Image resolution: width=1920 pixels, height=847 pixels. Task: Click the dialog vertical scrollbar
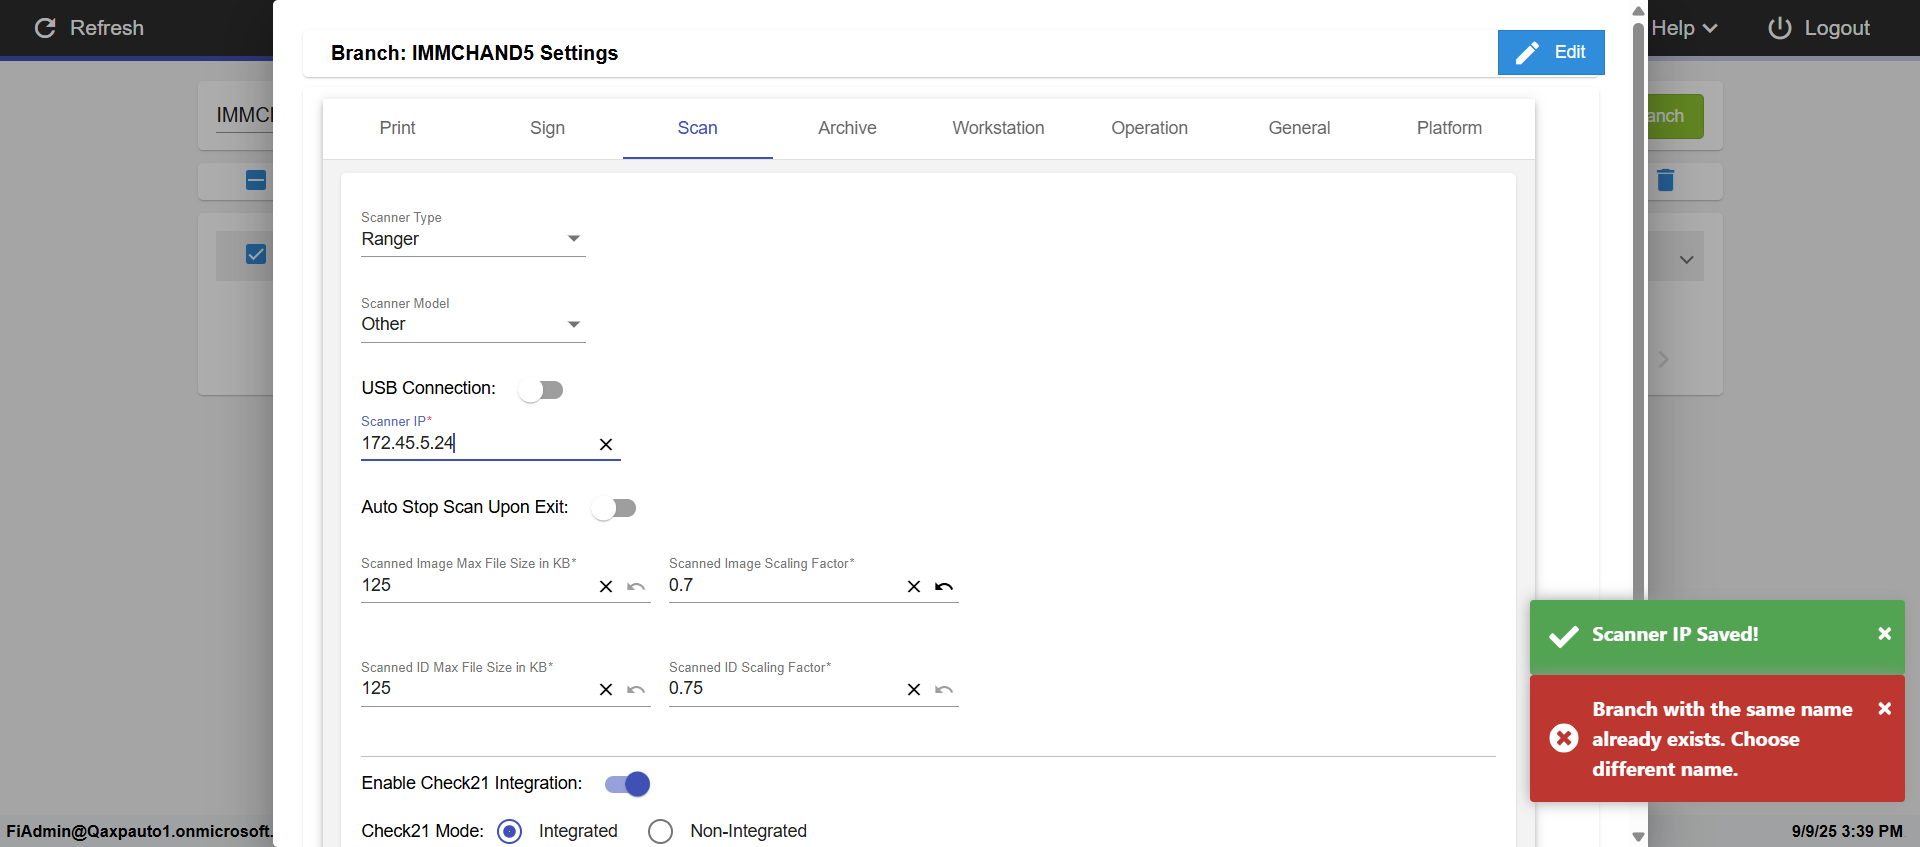point(1638,424)
